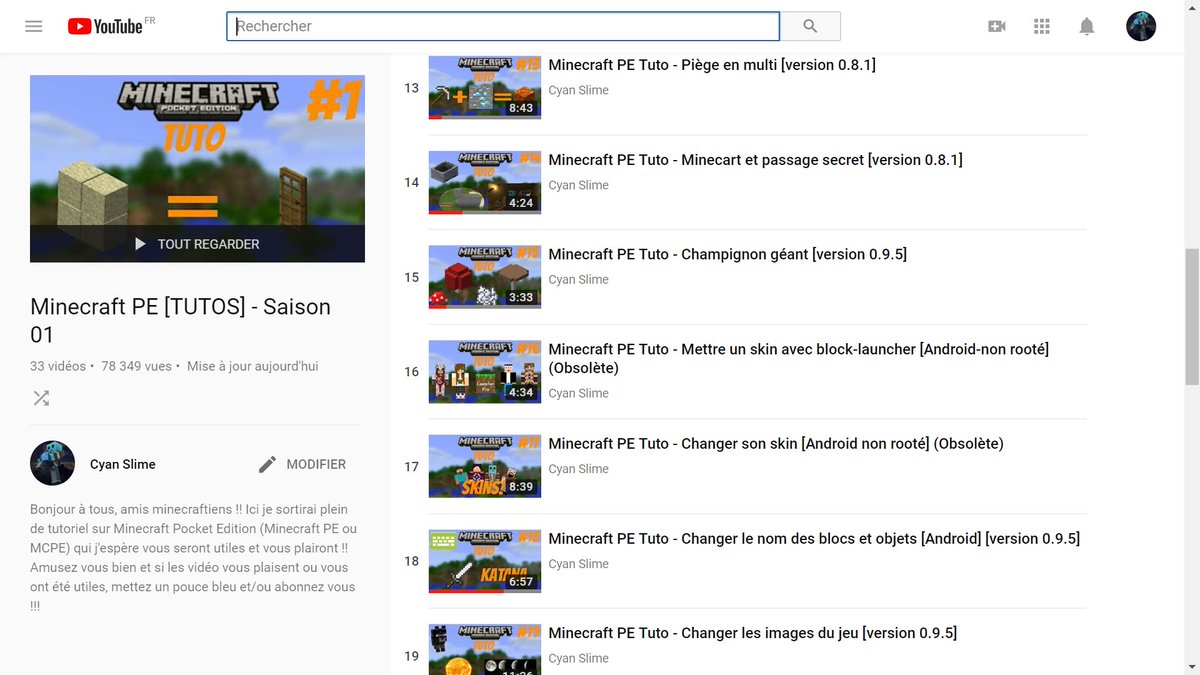1200x675 pixels.
Task: Click index number 13 in list
Action: click(411, 88)
